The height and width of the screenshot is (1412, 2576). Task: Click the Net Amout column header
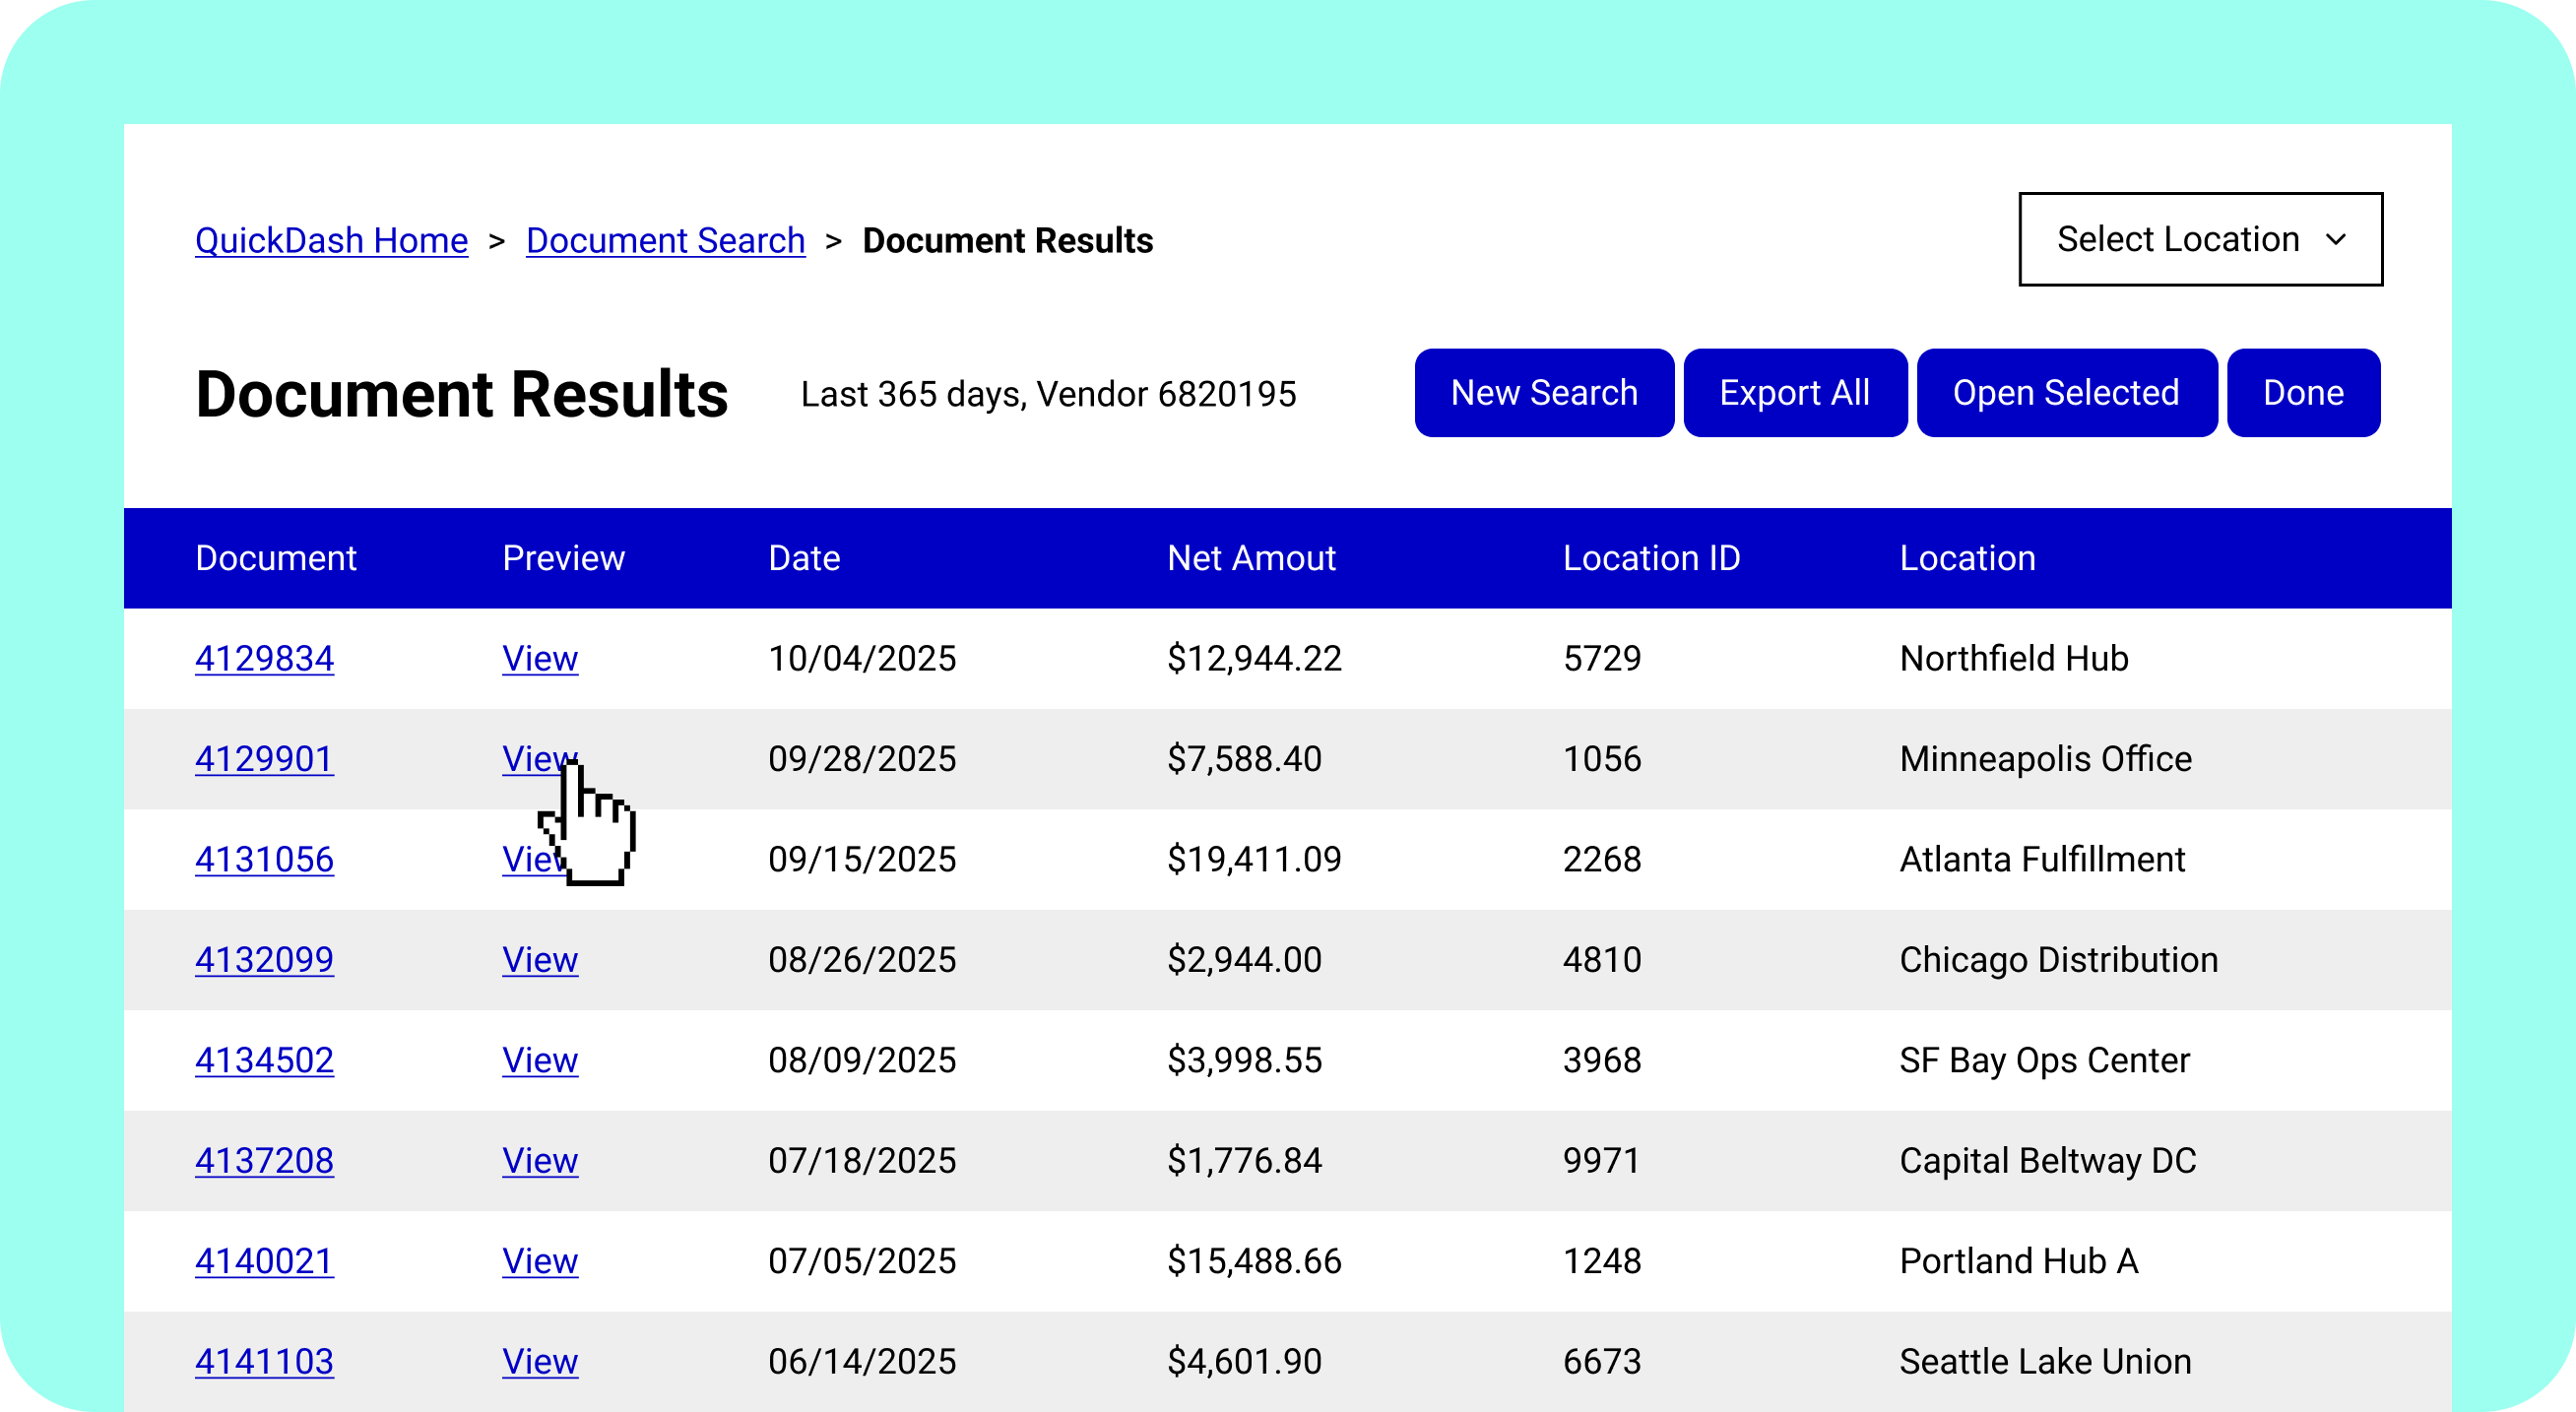tap(1251, 558)
